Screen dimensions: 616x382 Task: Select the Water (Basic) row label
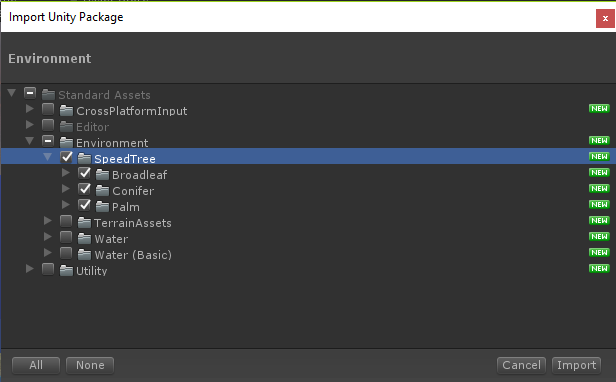coord(133,255)
